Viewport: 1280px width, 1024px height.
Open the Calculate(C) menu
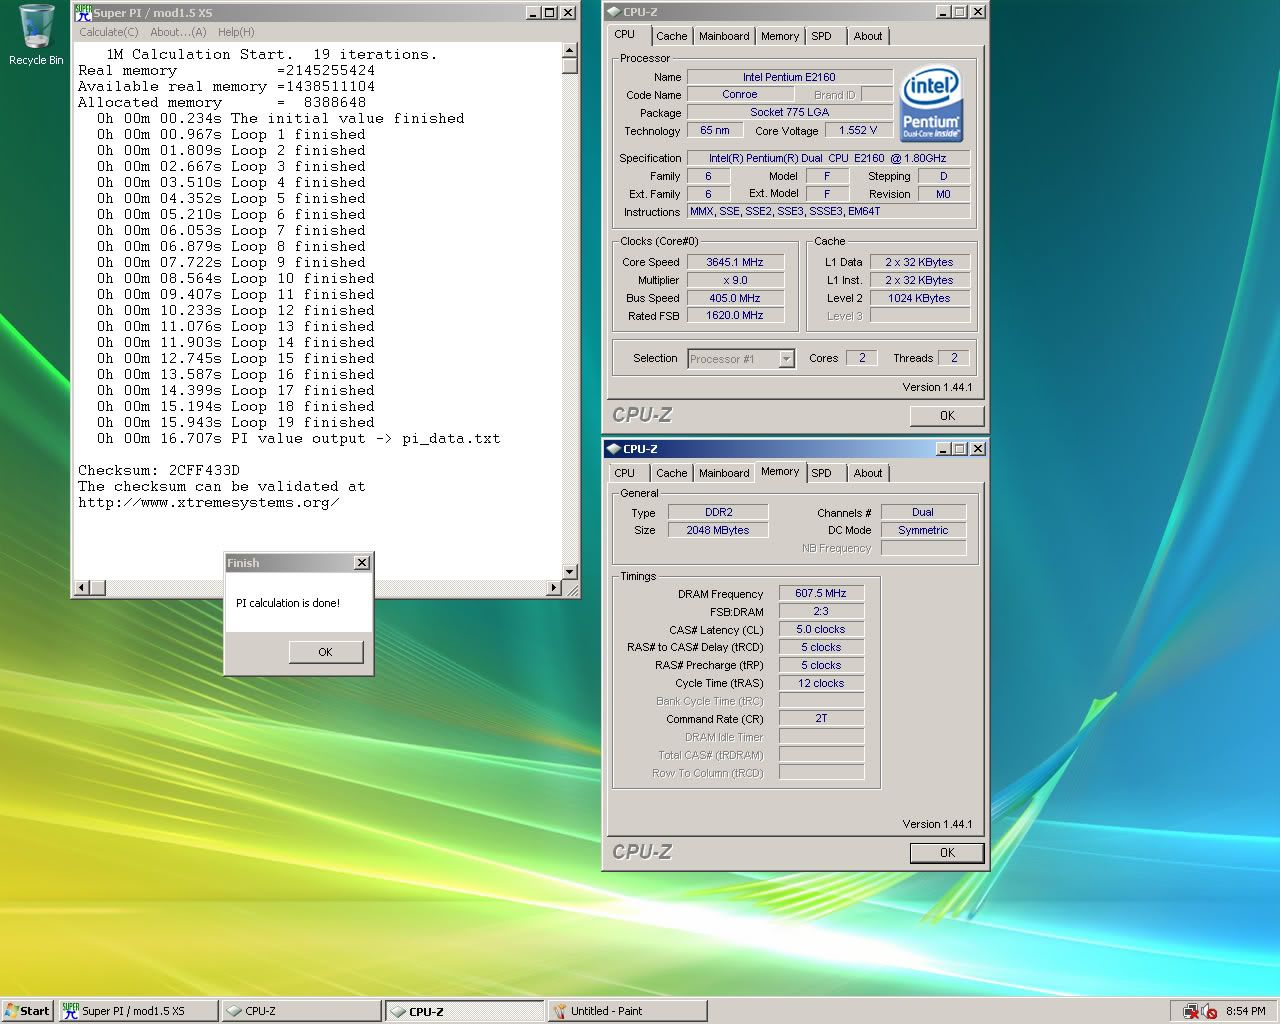[109, 32]
